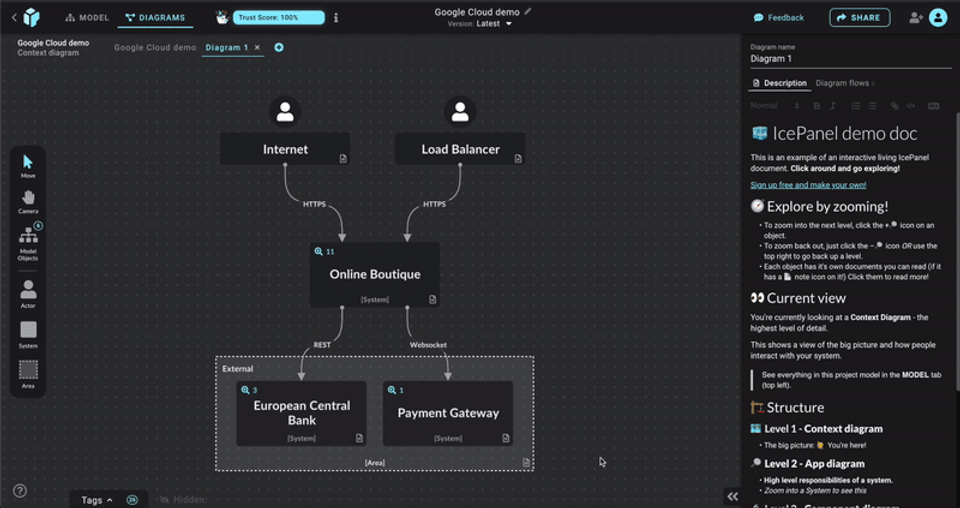The height and width of the screenshot is (508, 960).
Task: Collapse the right sidebar with double chevron
Action: coord(732,496)
